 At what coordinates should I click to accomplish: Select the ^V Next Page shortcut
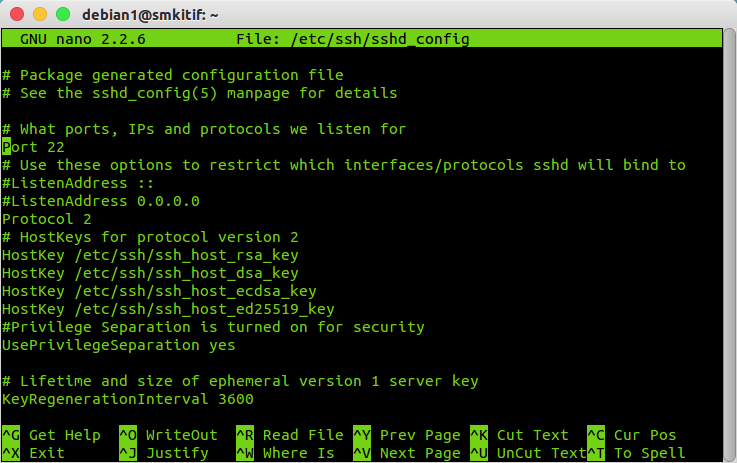[407, 453]
